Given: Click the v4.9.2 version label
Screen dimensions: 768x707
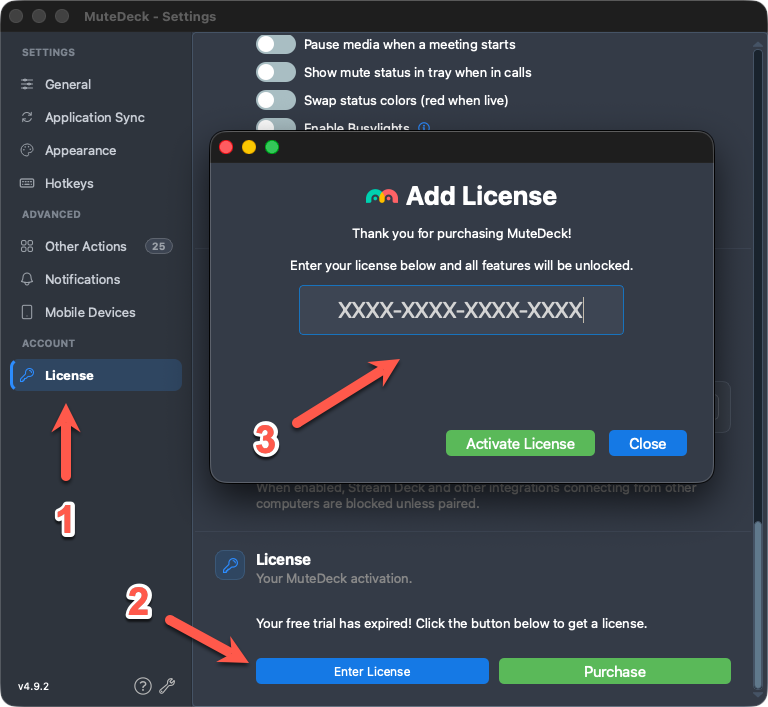Looking at the screenshot, I should pyautogui.click(x=33, y=686).
